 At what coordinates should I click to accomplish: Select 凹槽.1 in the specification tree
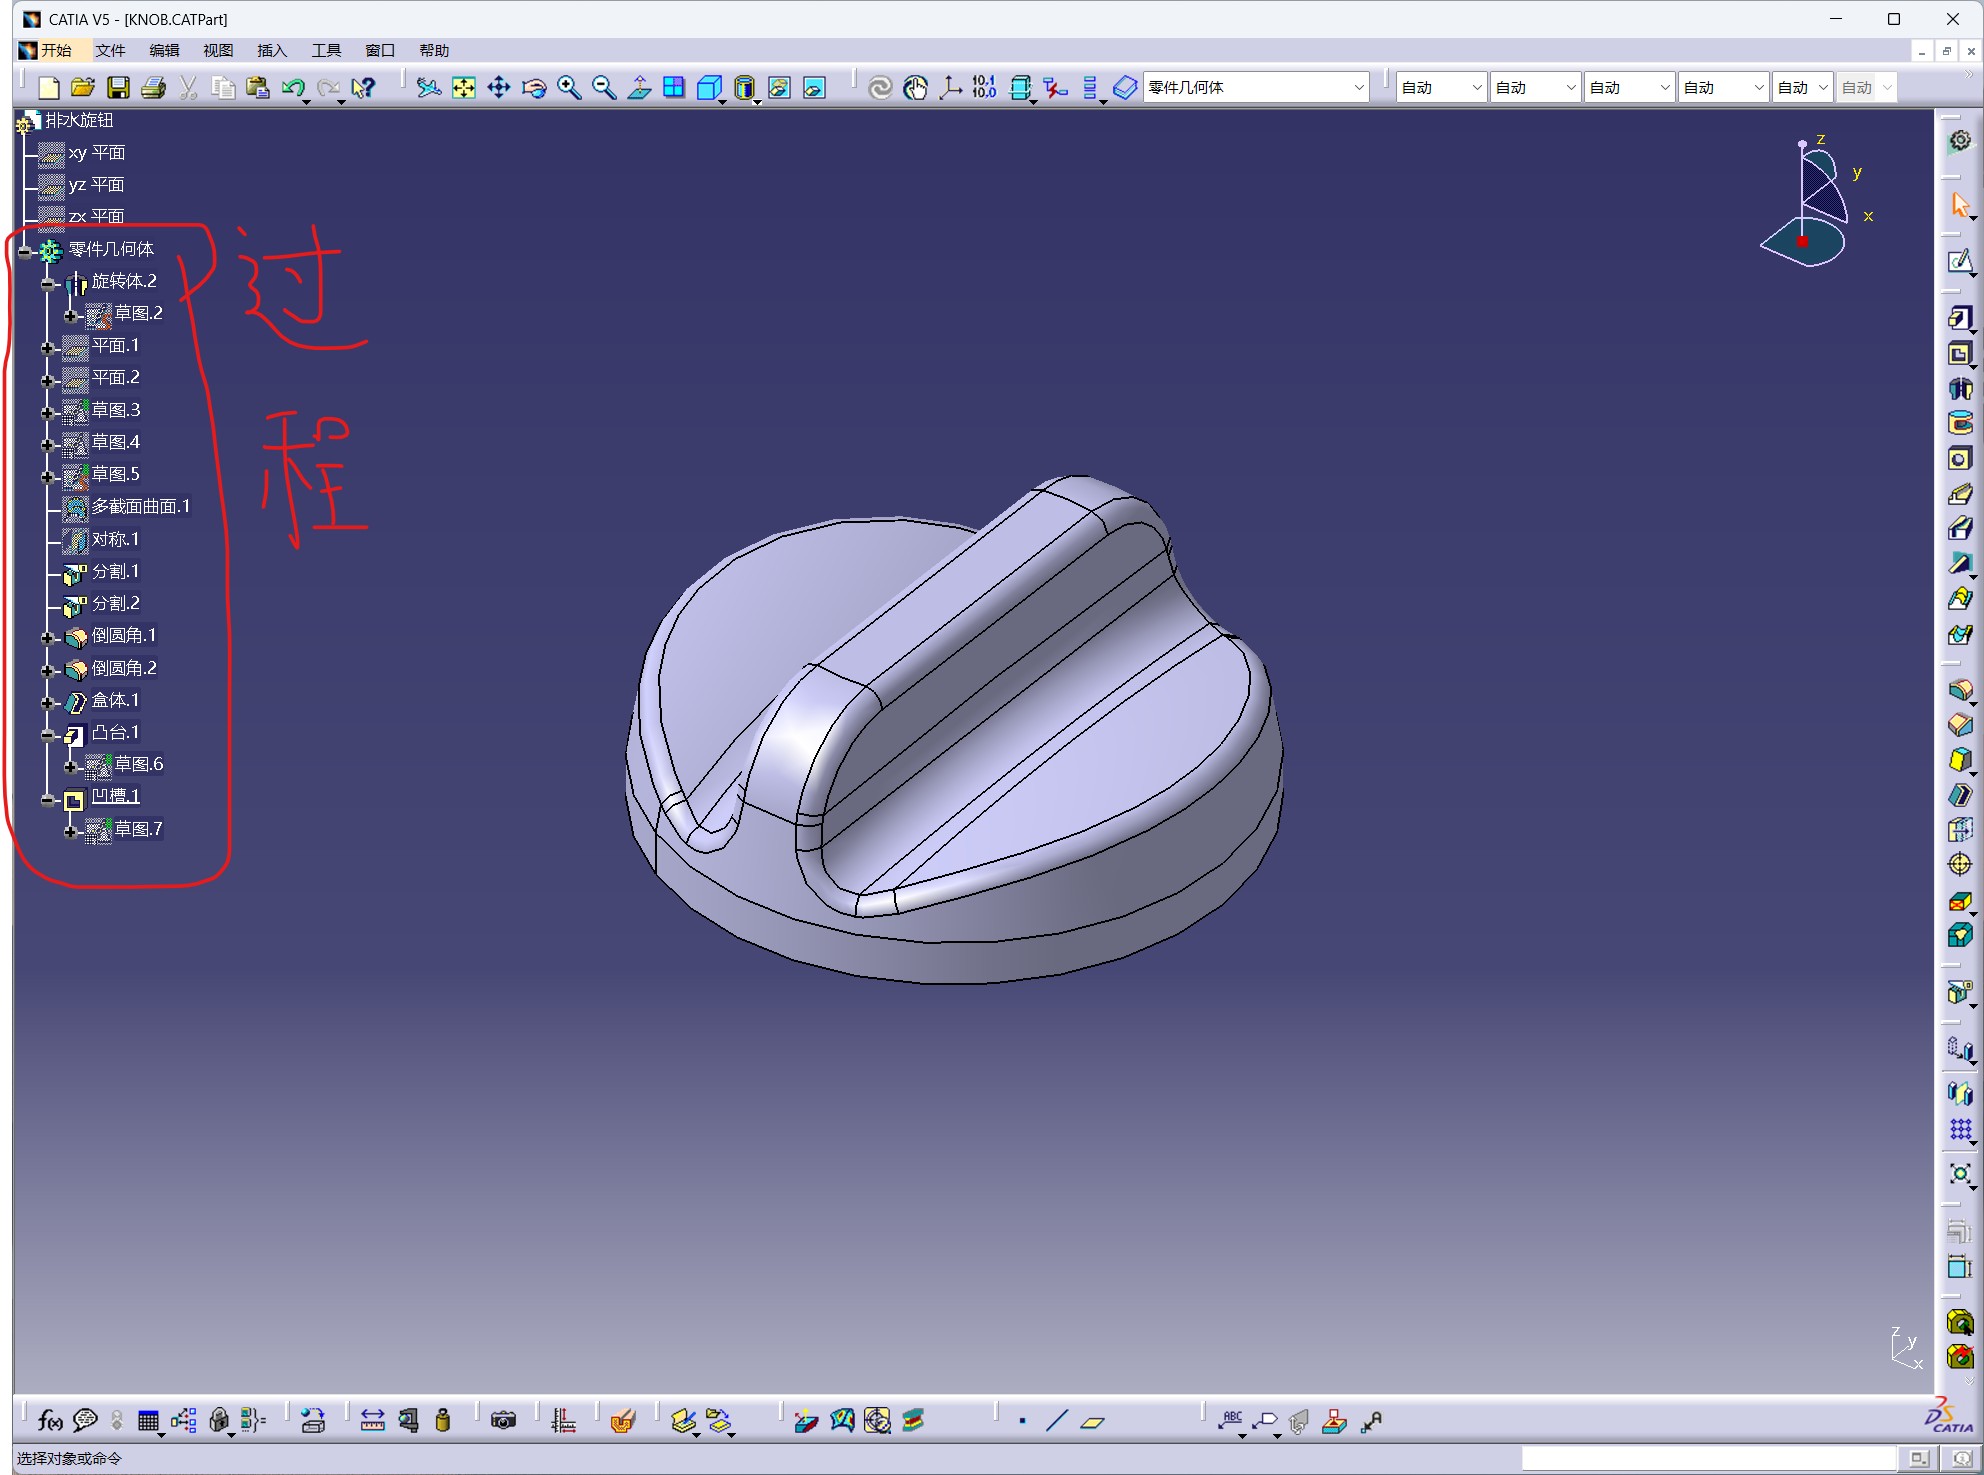pyautogui.click(x=115, y=797)
